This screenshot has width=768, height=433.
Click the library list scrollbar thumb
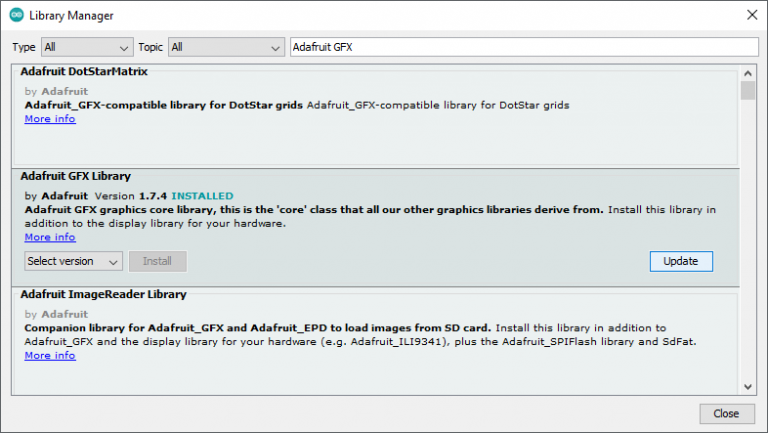(747, 91)
